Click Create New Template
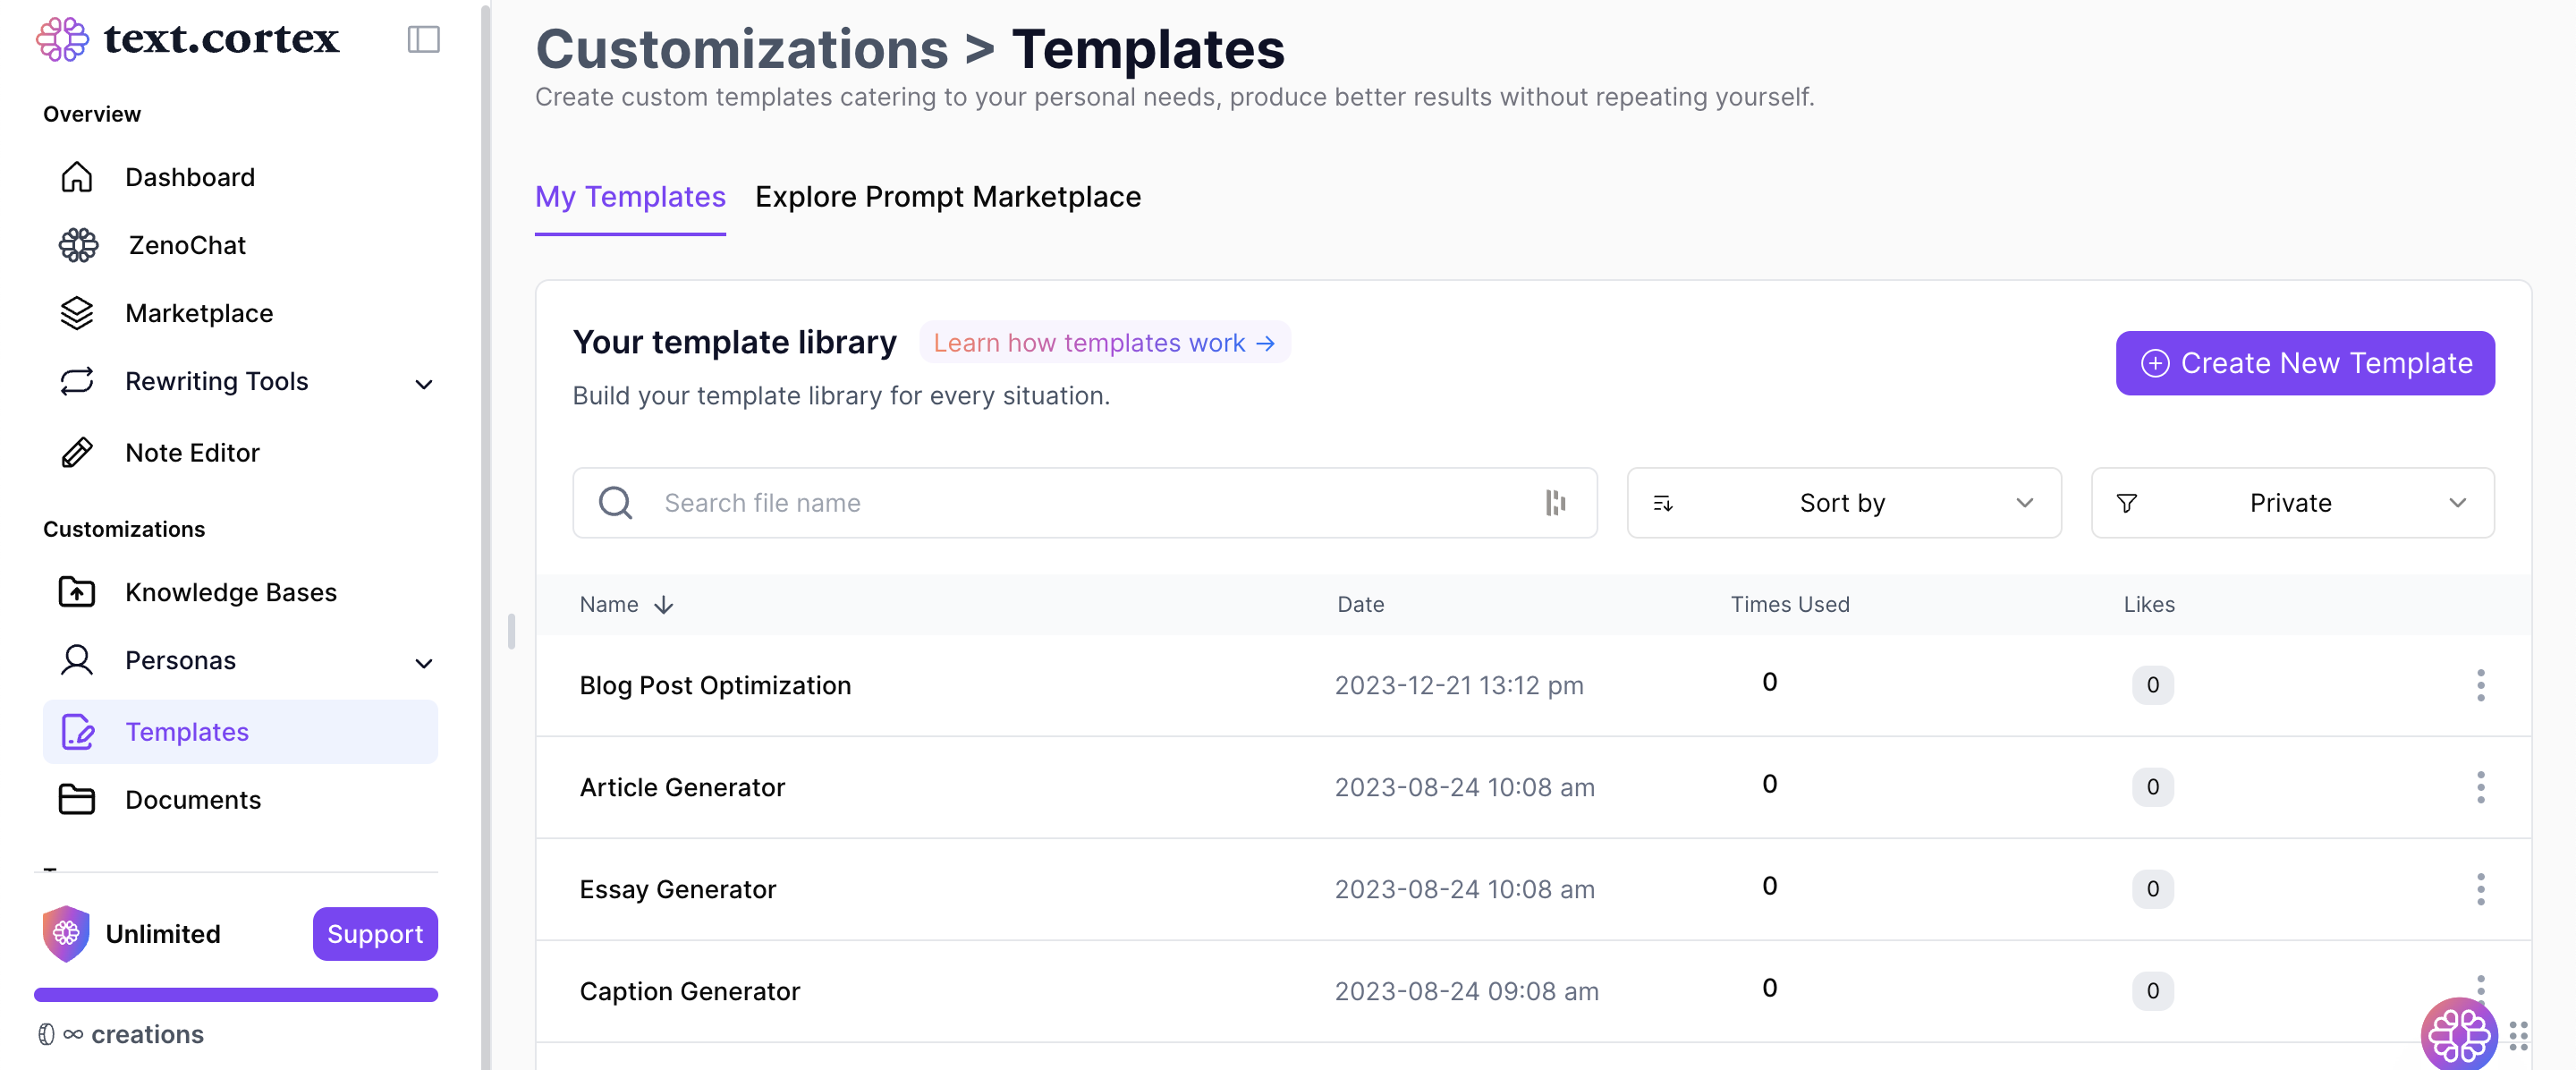The image size is (2576, 1070). pos(2304,362)
